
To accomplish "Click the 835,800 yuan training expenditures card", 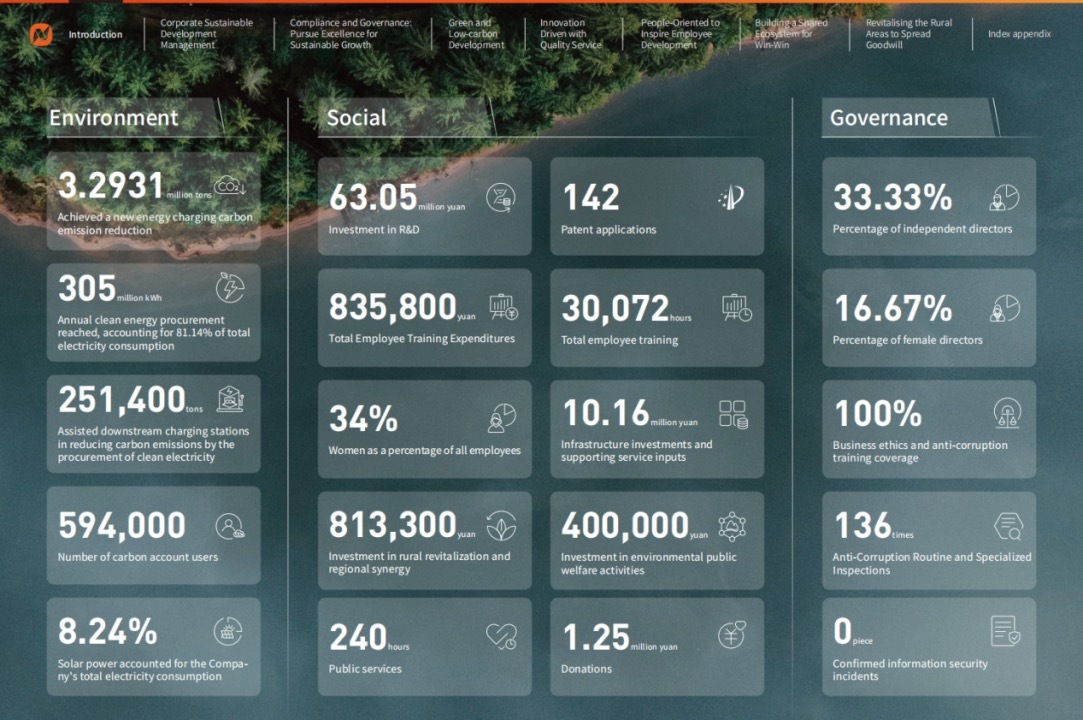I will coord(425,318).
